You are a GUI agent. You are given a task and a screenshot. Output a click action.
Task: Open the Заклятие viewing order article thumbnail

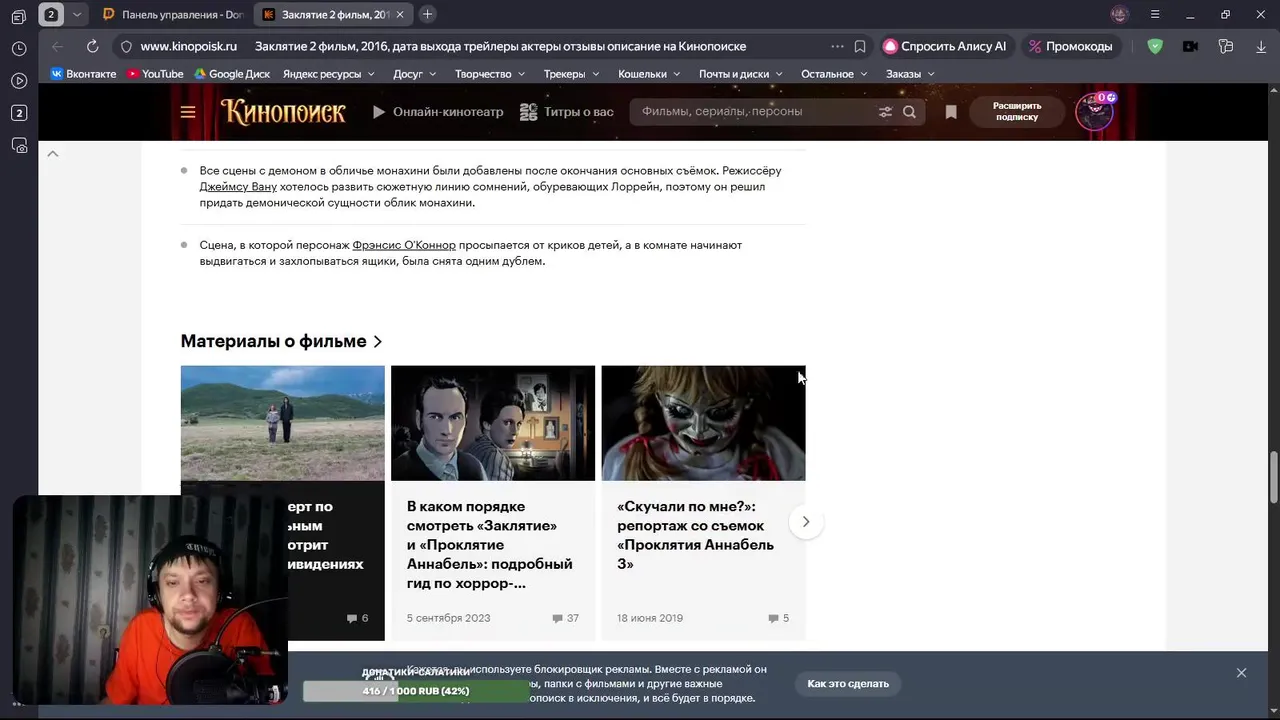click(x=493, y=423)
